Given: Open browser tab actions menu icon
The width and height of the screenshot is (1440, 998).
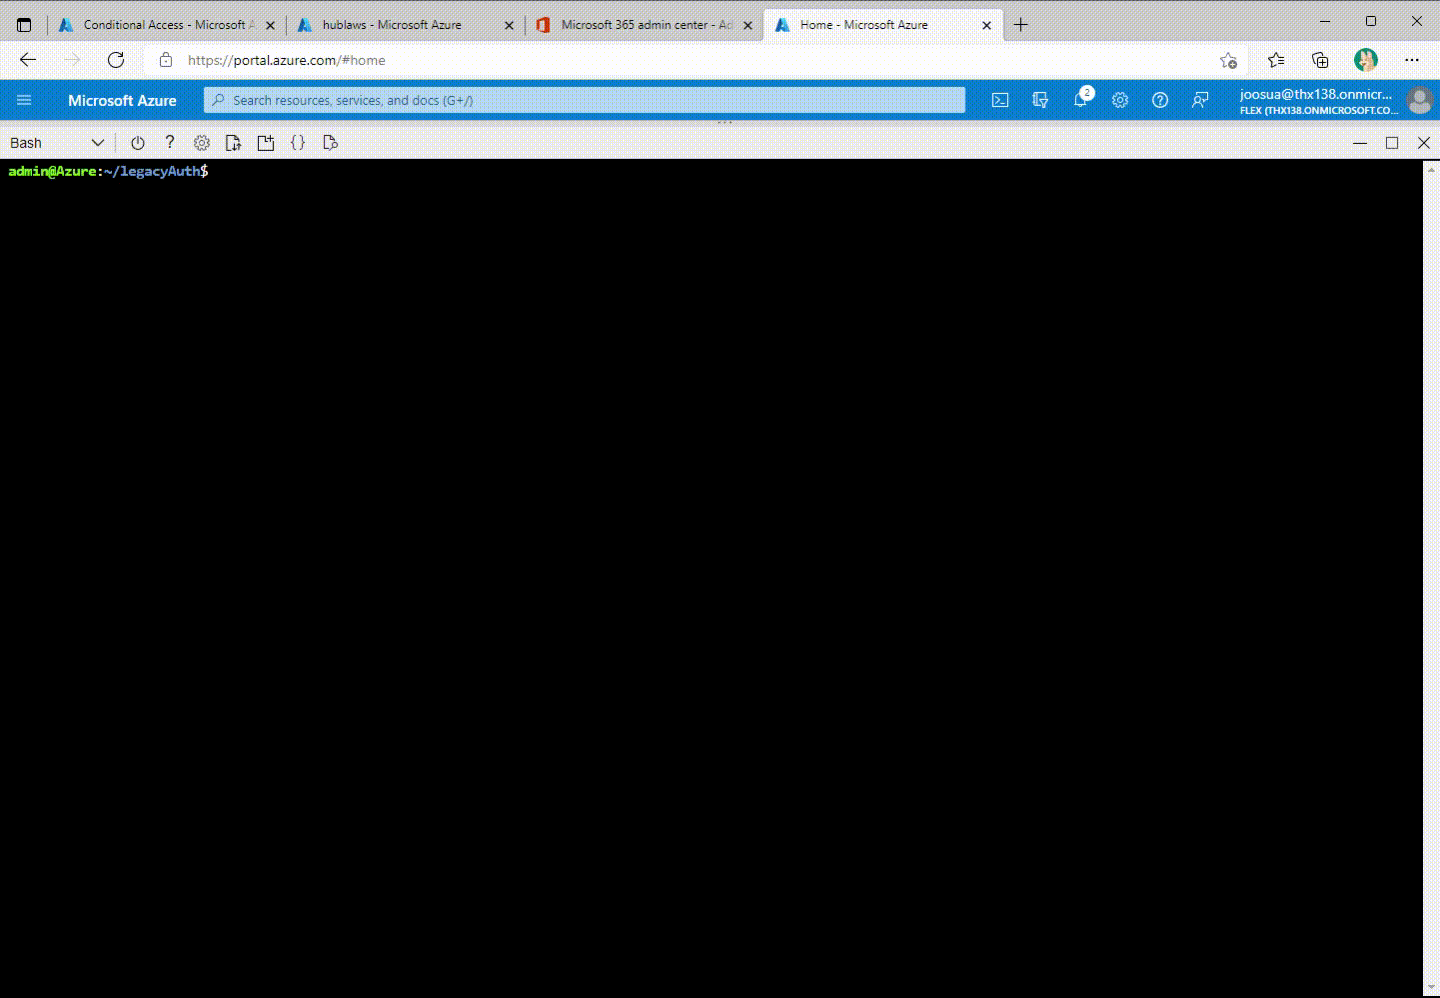Looking at the screenshot, I should pyautogui.click(x=24, y=25).
